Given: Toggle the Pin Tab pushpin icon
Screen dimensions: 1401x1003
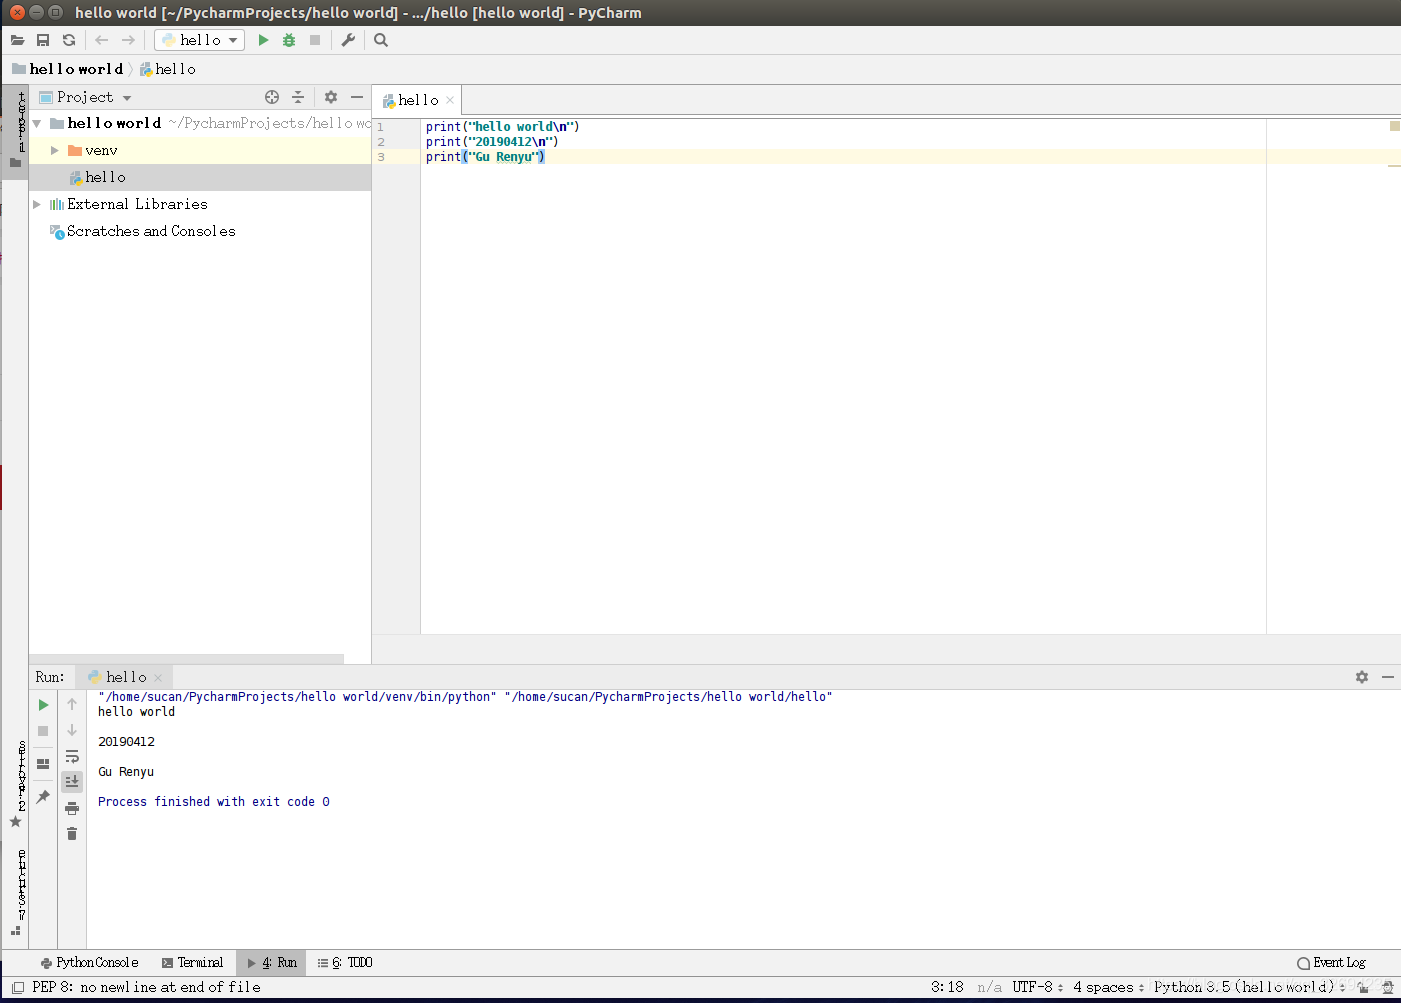Looking at the screenshot, I should tap(43, 797).
